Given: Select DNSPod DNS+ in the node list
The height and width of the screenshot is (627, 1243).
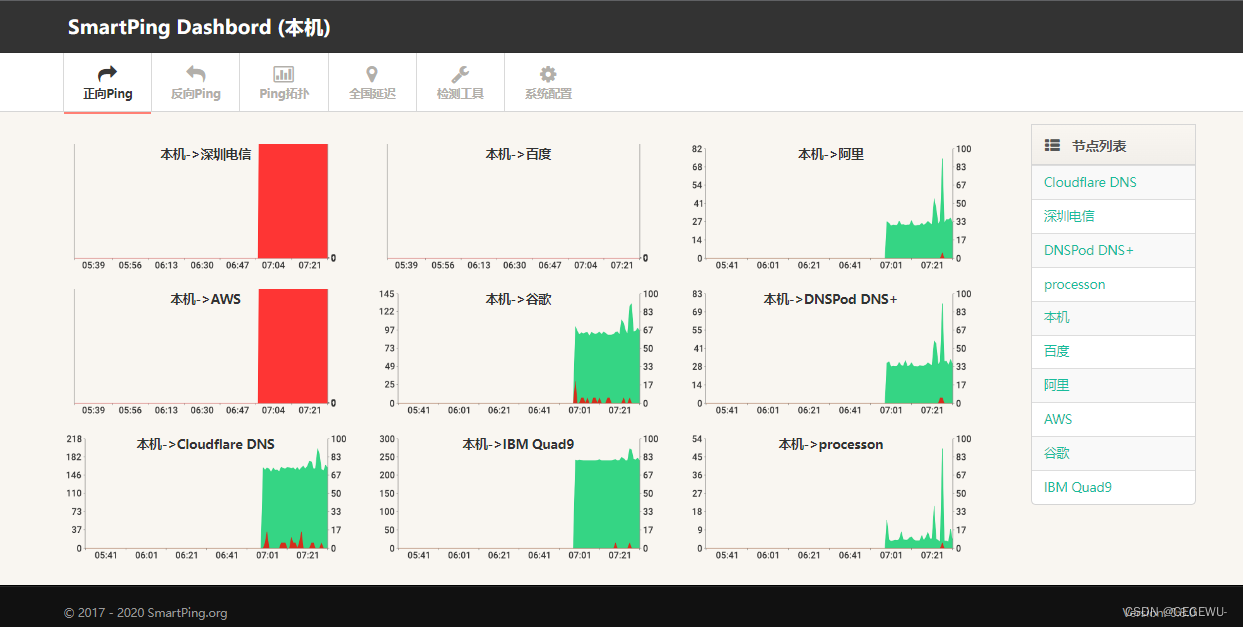Looking at the screenshot, I should (1113, 250).
